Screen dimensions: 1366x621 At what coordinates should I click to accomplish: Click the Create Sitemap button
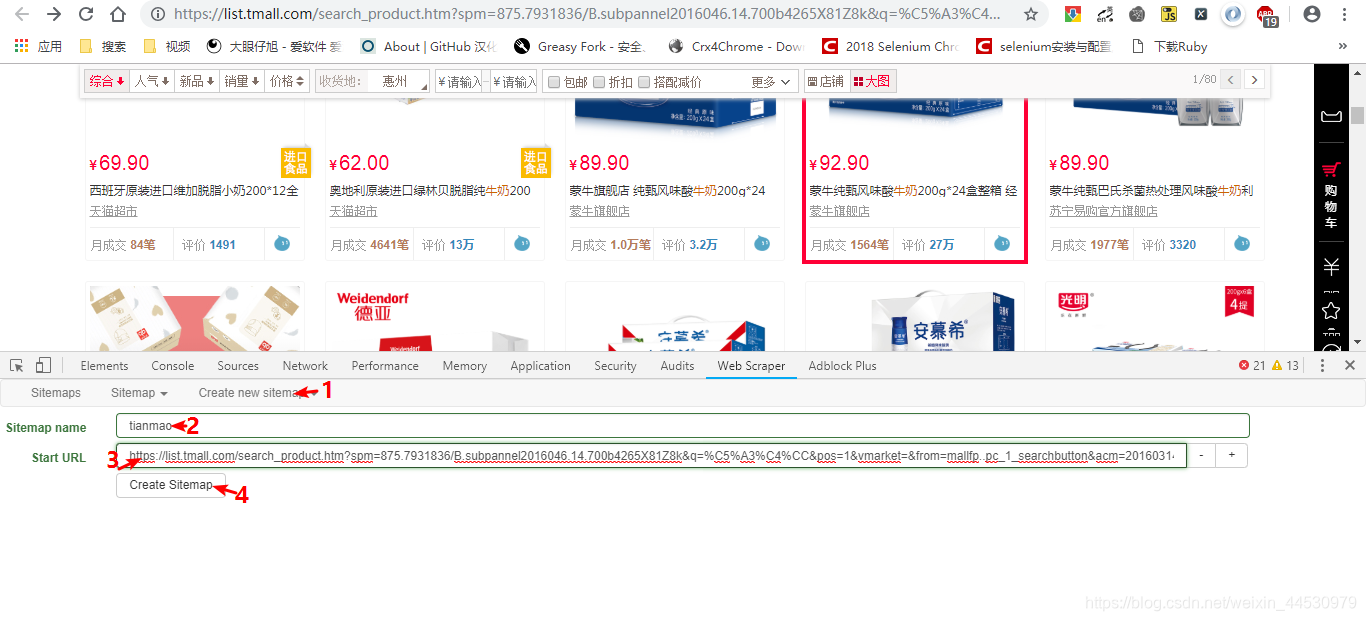coord(171,485)
